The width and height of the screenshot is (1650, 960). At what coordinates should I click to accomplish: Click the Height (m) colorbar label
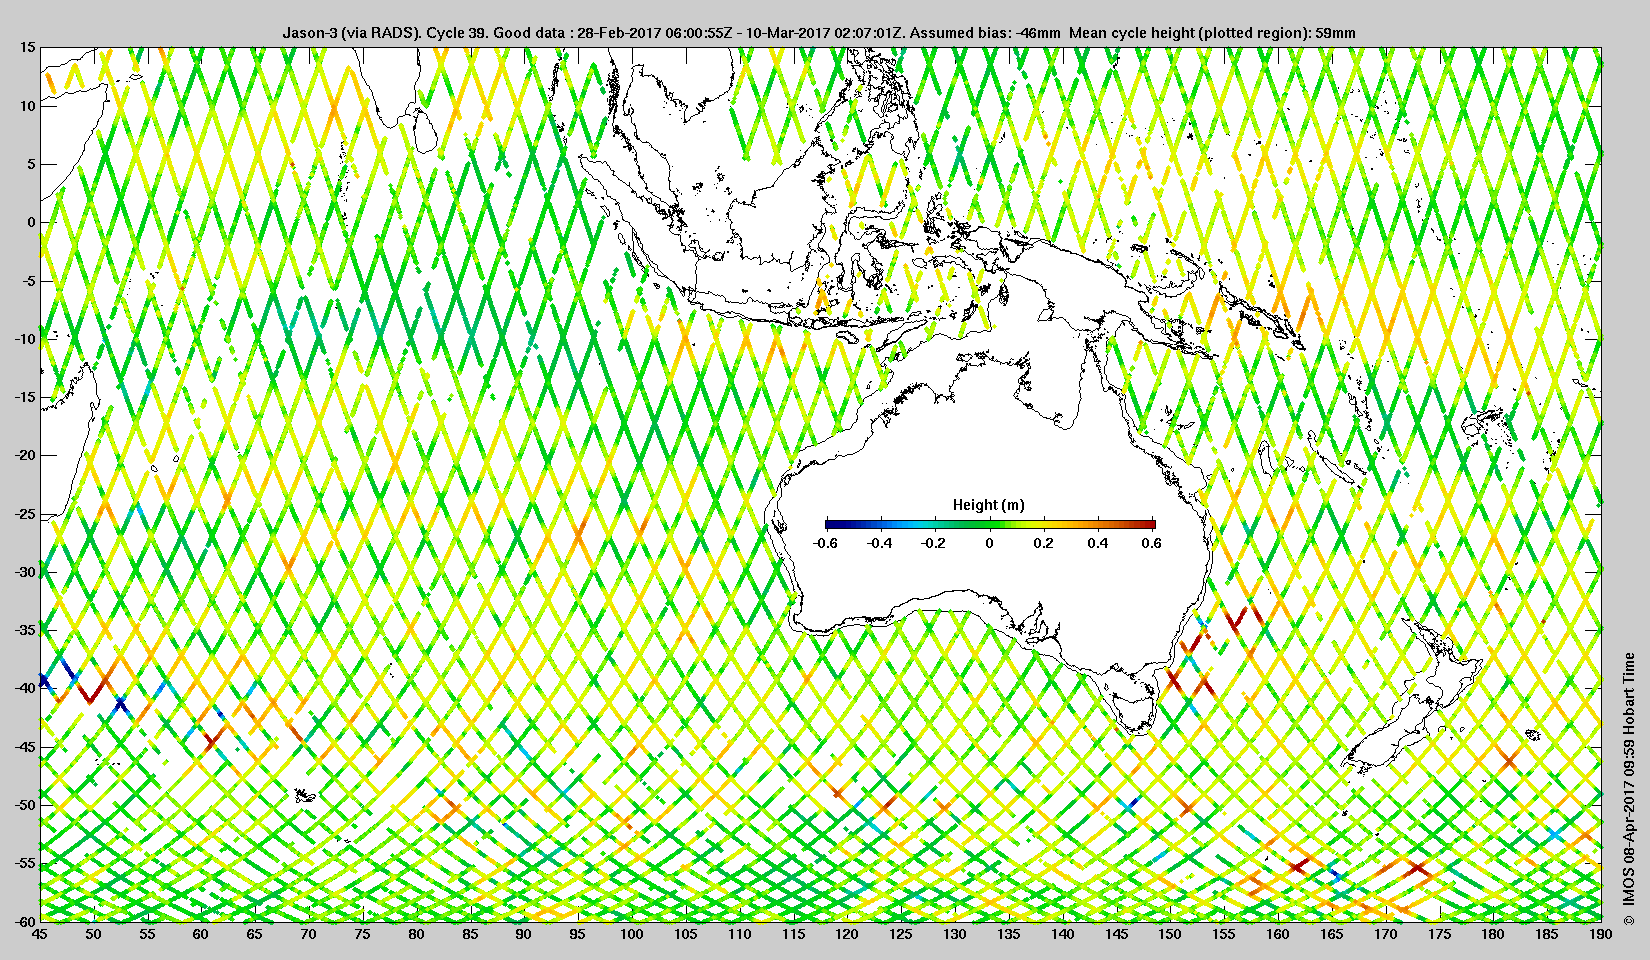tap(989, 505)
